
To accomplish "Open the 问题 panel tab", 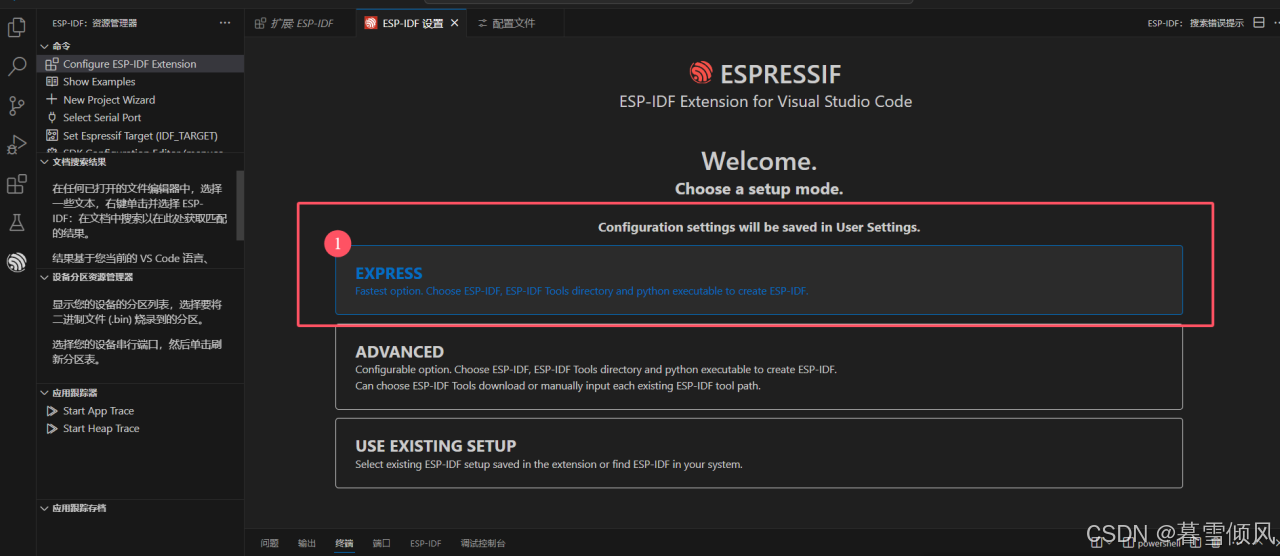I will click(x=269, y=543).
